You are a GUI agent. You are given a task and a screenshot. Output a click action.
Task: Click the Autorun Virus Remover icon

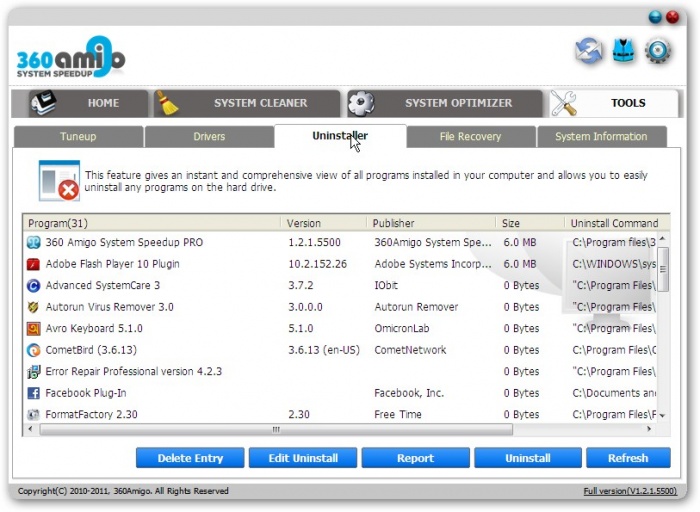[x=33, y=307]
